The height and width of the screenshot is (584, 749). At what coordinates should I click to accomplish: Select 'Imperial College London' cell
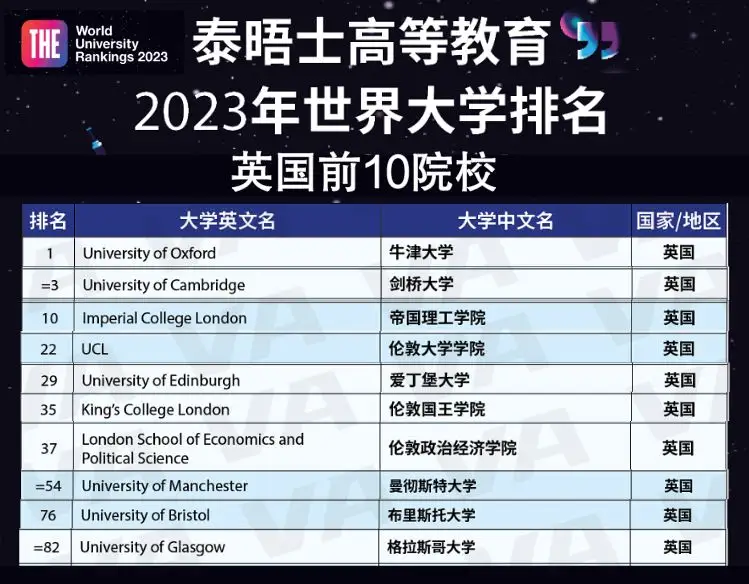tap(227, 318)
